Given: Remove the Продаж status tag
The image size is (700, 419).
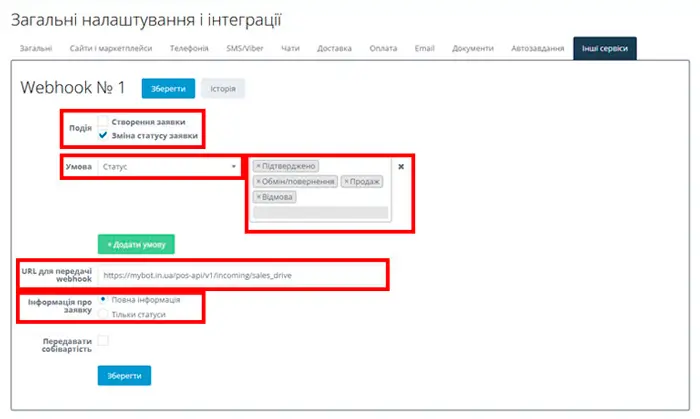Looking at the screenshot, I should click(346, 182).
